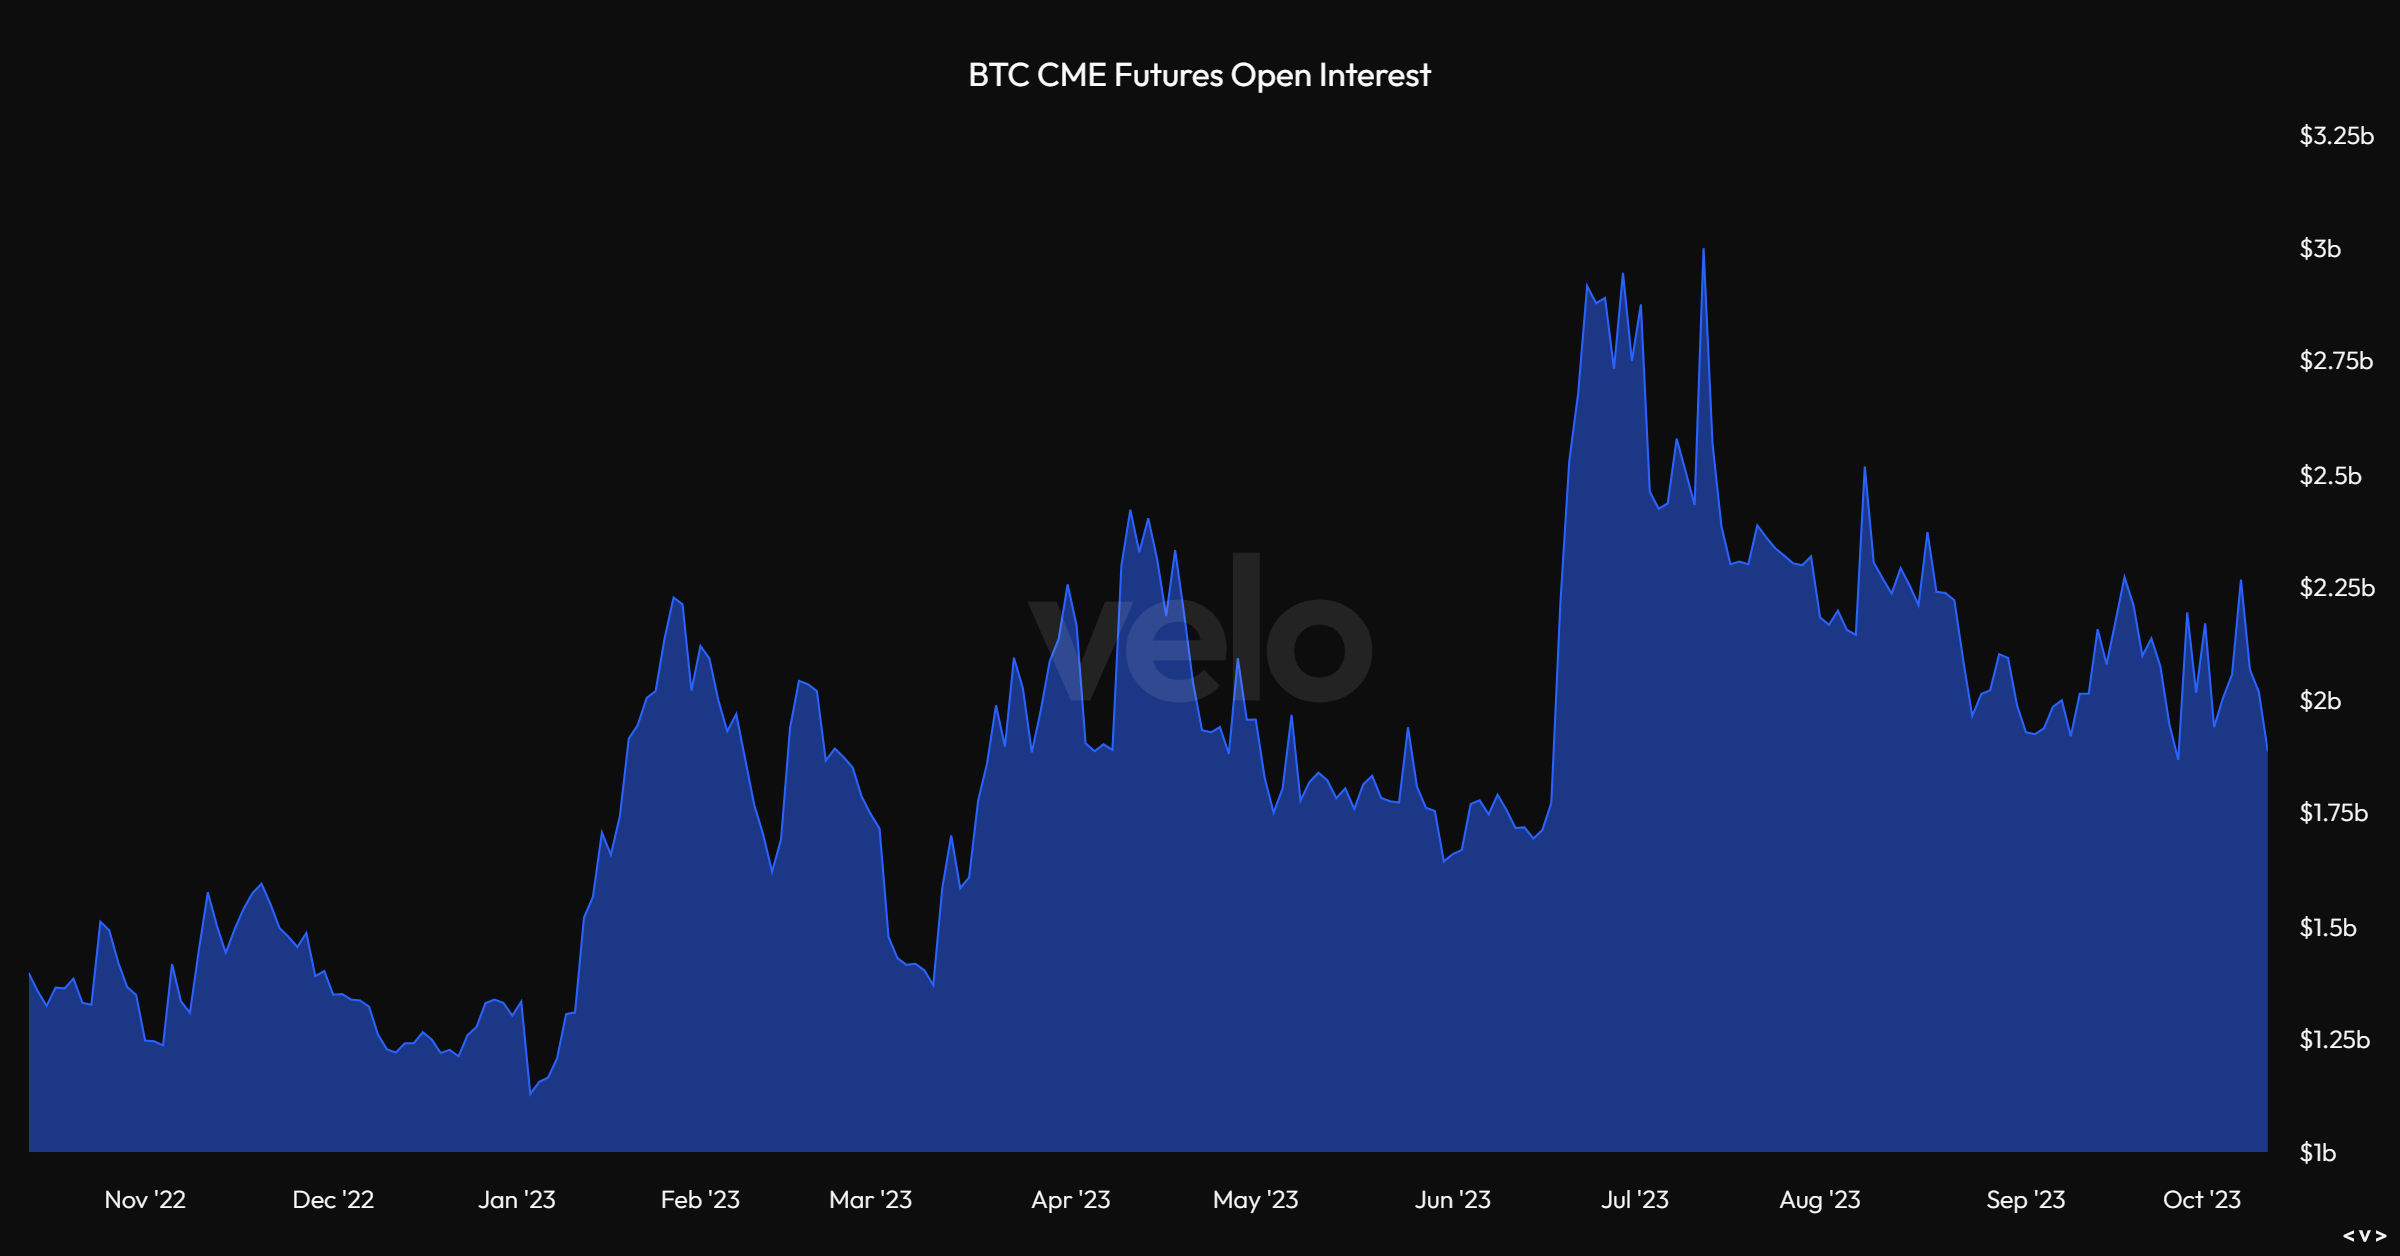
Task: Click the Oct '23 x-axis label
Action: [2201, 1200]
